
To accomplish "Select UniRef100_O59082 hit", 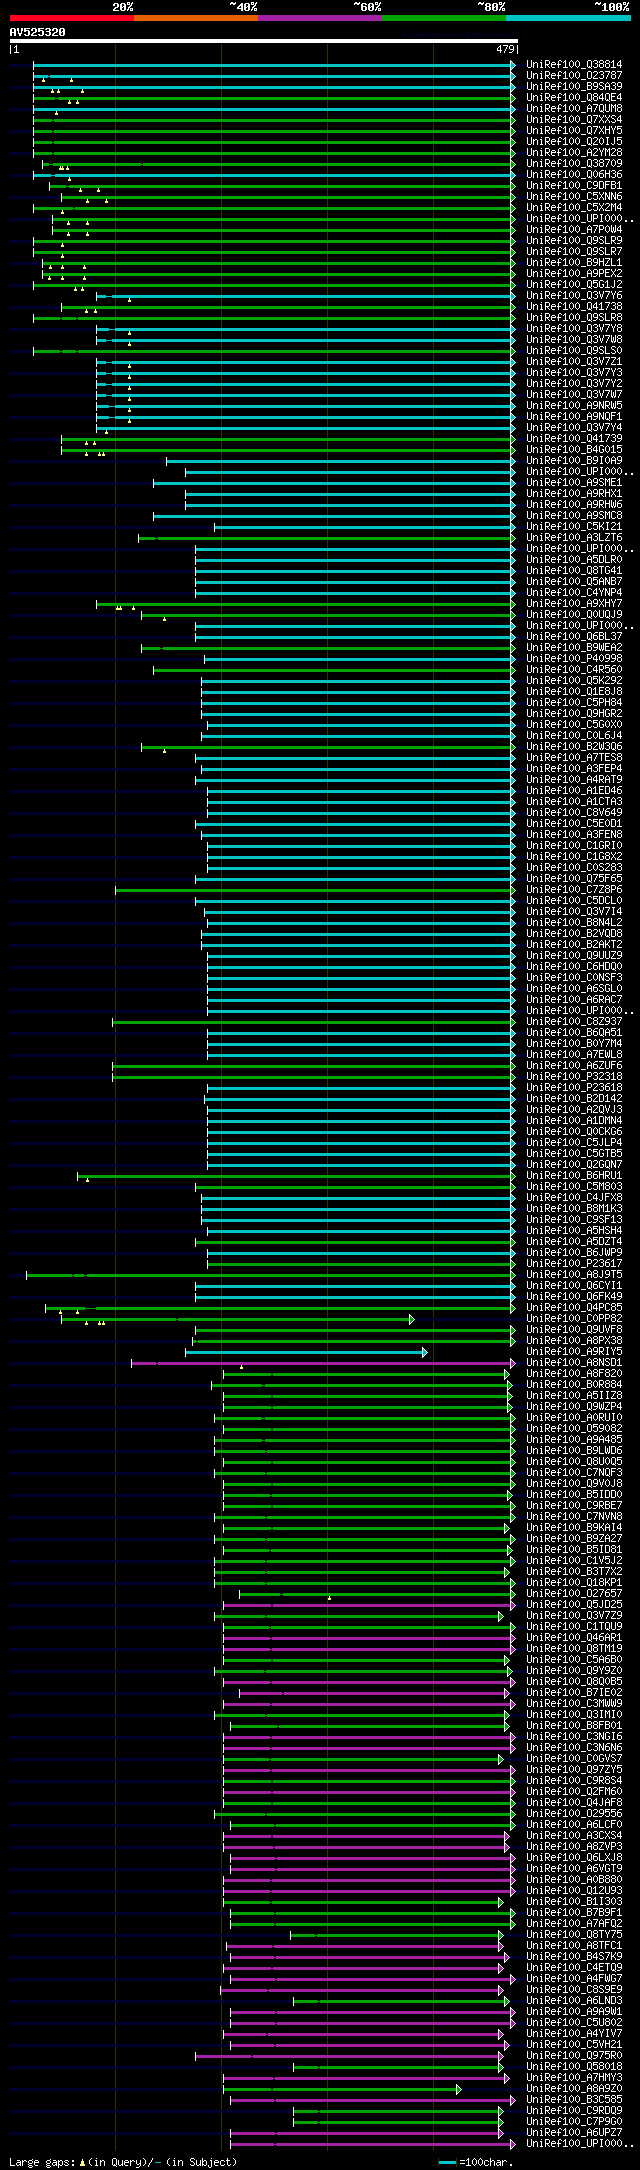I will [x=574, y=1429].
